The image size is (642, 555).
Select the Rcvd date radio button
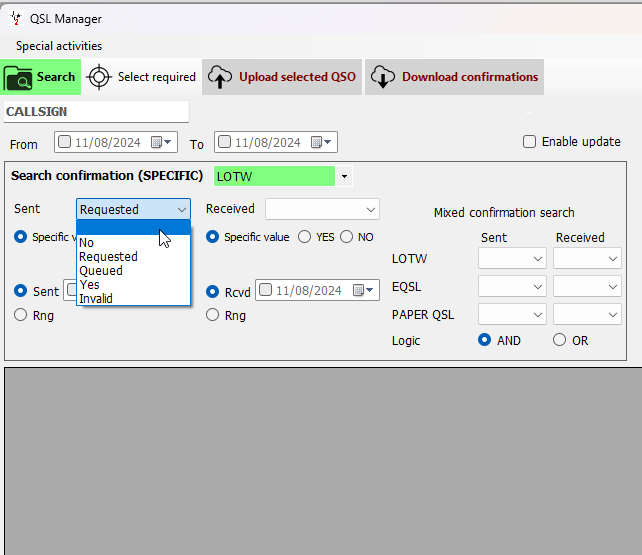click(212, 292)
